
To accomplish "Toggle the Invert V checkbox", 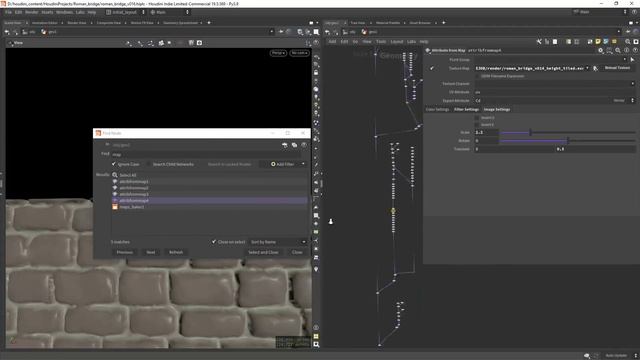I will (477, 125).
